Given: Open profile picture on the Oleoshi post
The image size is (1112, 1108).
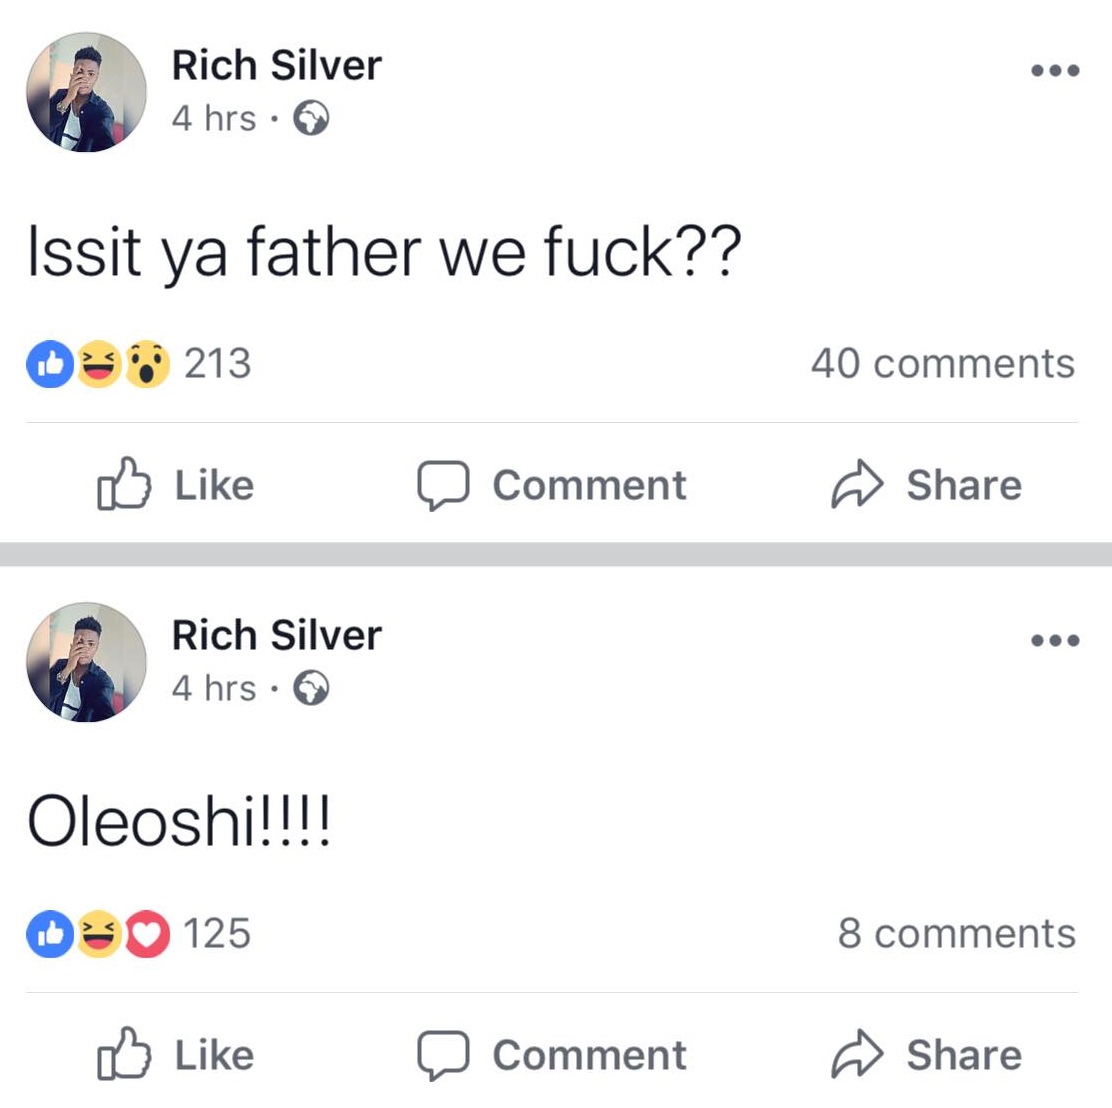Looking at the screenshot, I should [86, 662].
